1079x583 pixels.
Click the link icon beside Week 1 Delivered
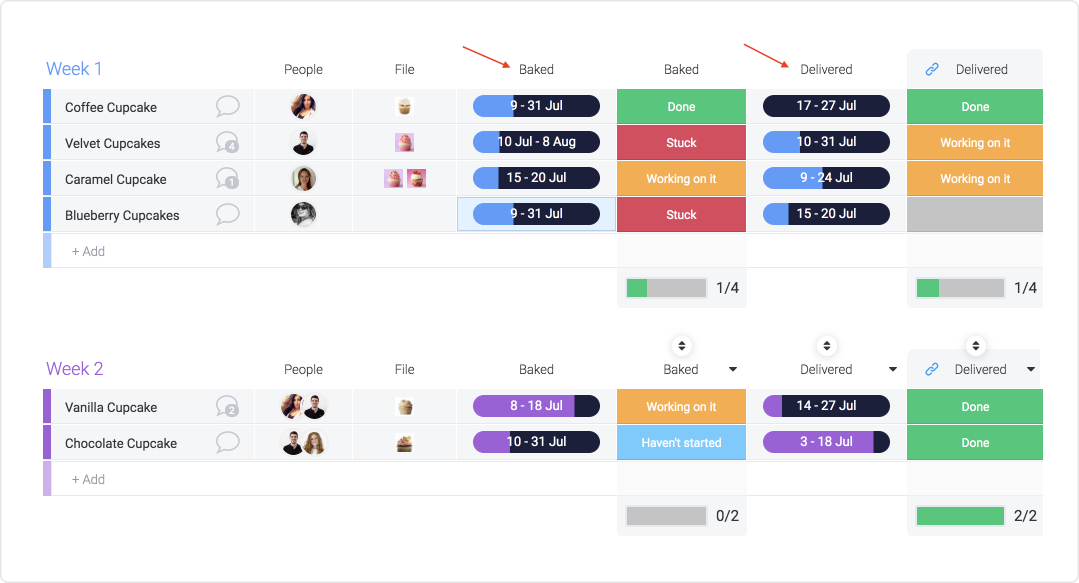(x=932, y=69)
